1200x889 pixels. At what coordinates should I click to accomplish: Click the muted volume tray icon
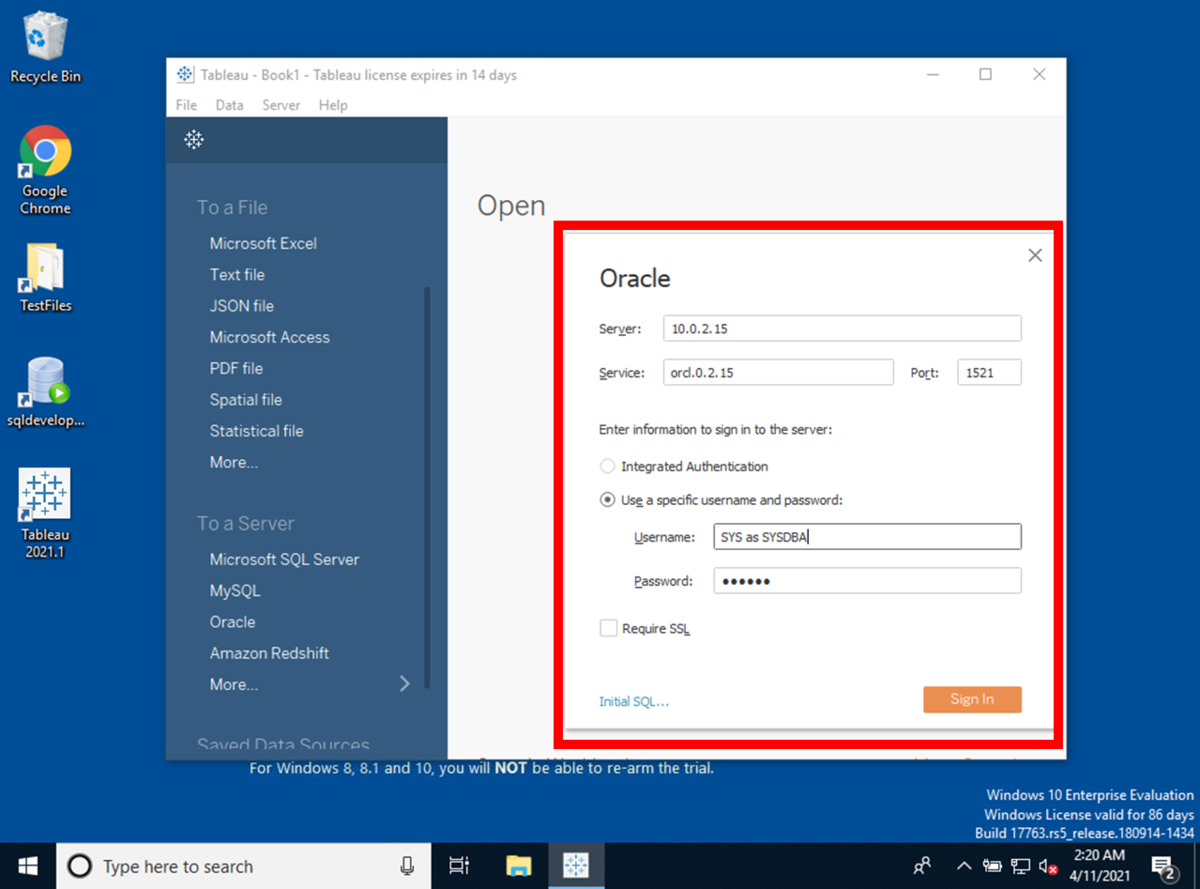point(1048,866)
